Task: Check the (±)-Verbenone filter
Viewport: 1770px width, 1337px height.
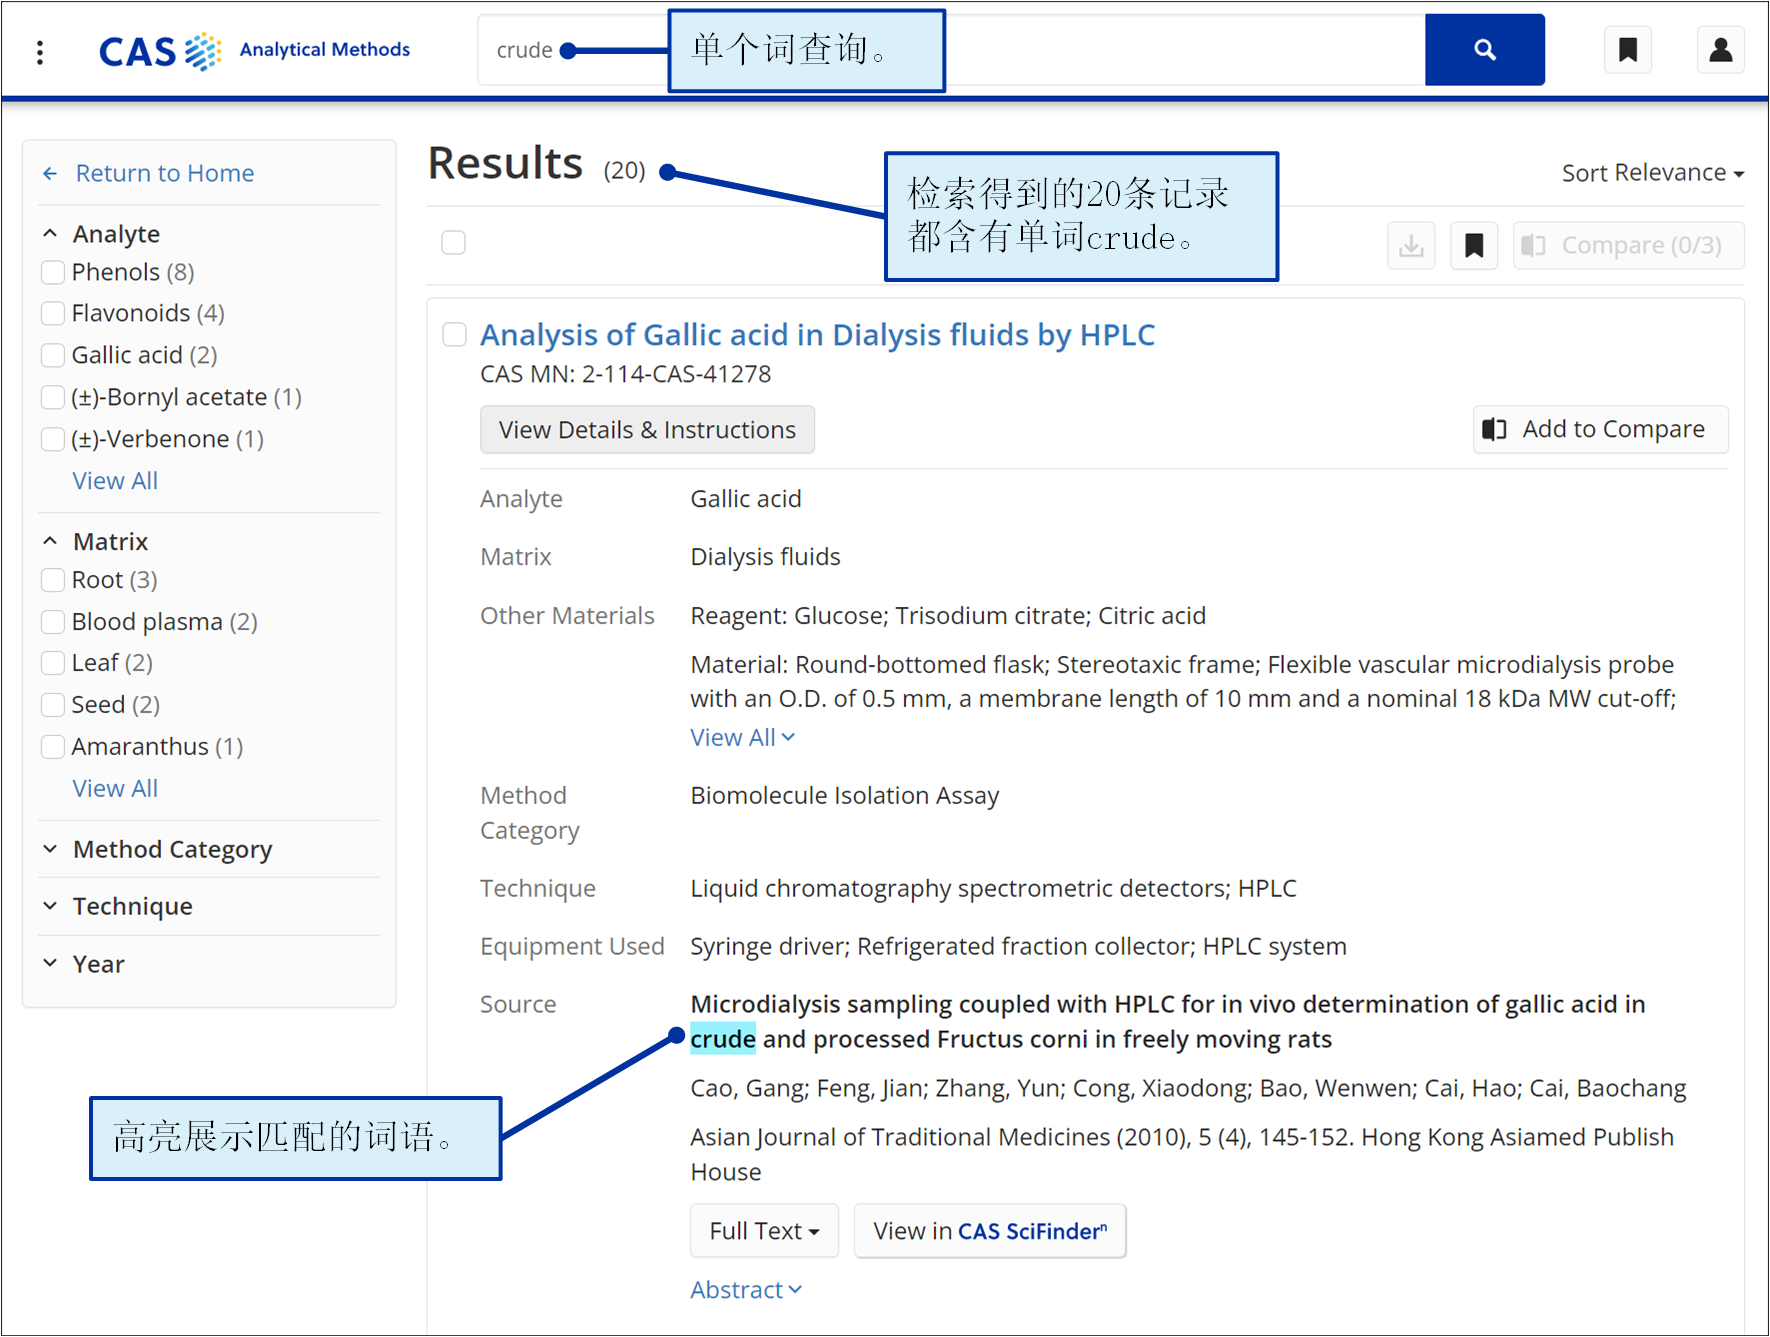Action: 53,440
